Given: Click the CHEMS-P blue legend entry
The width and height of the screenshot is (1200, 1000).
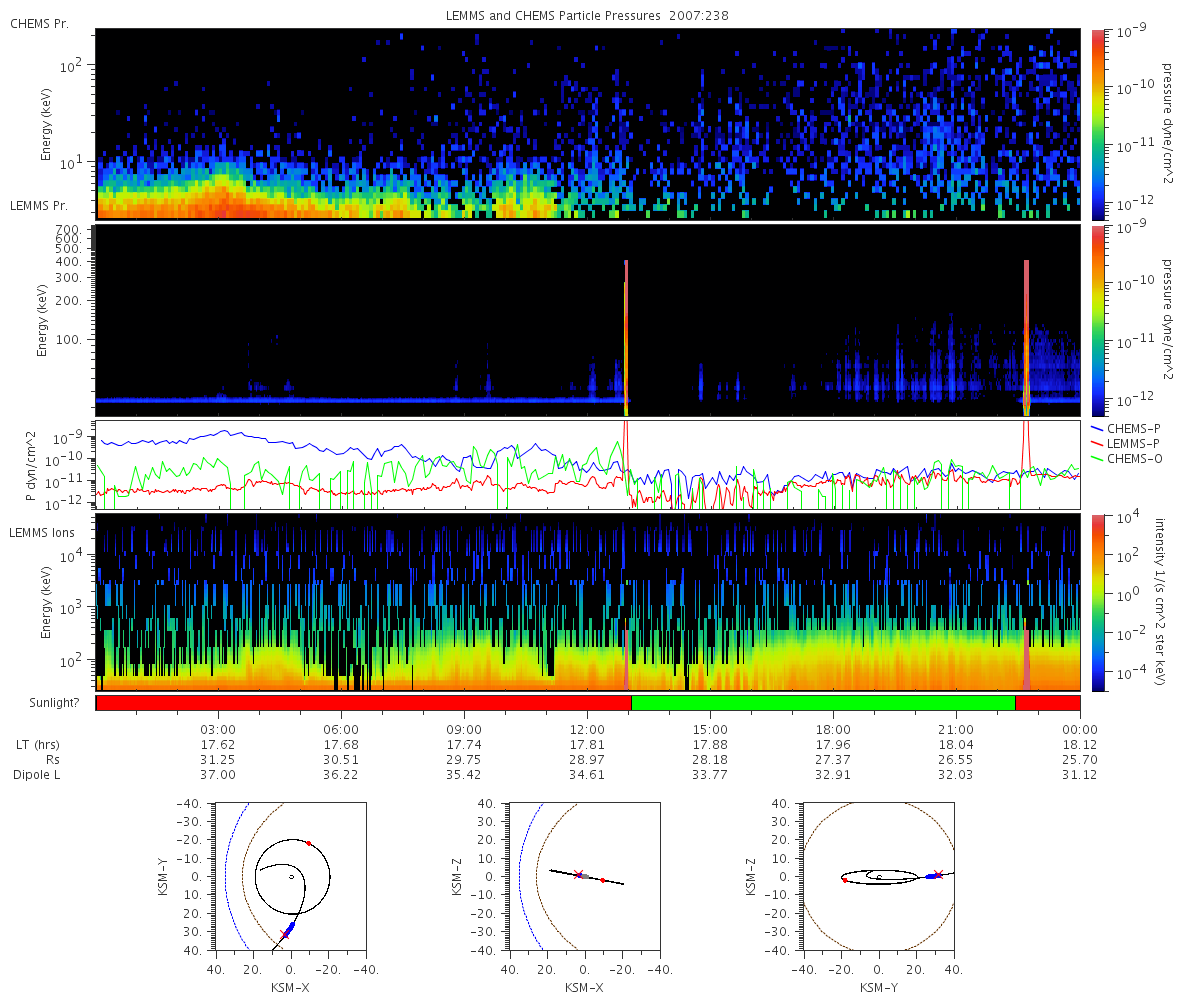Looking at the screenshot, I should pos(1135,428).
